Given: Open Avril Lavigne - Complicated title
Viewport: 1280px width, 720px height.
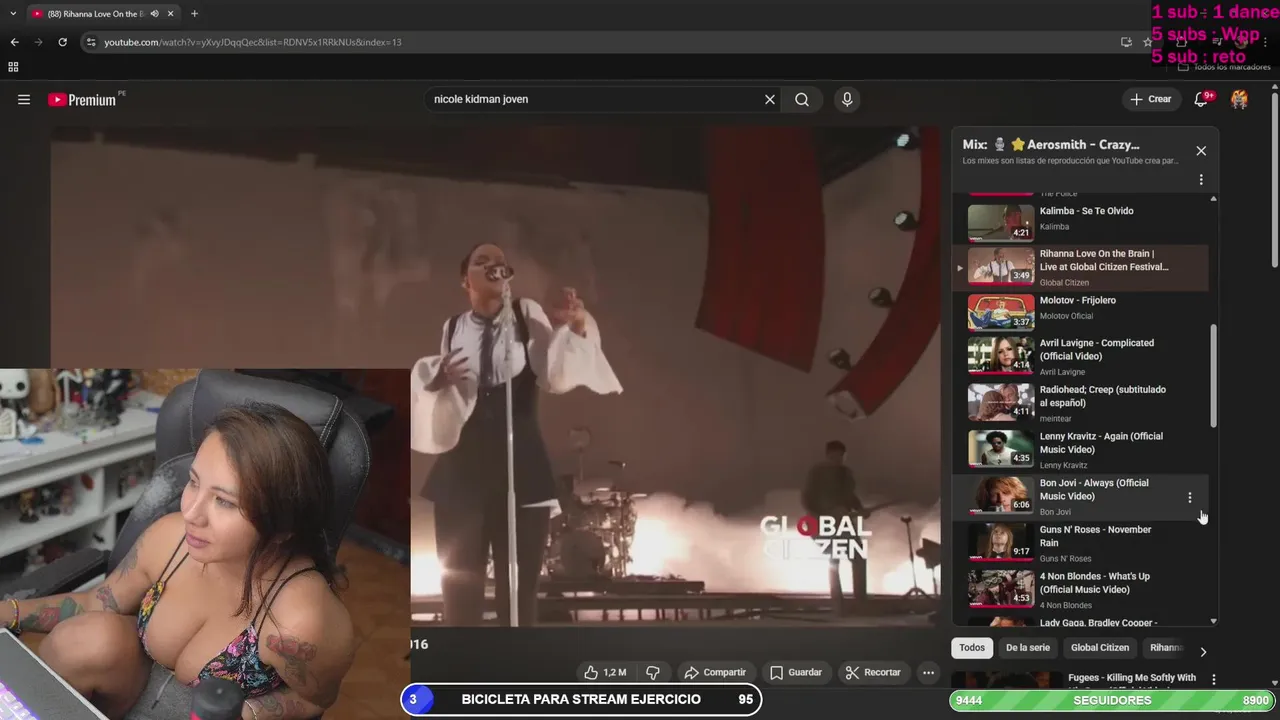Looking at the screenshot, I should [x=1097, y=349].
